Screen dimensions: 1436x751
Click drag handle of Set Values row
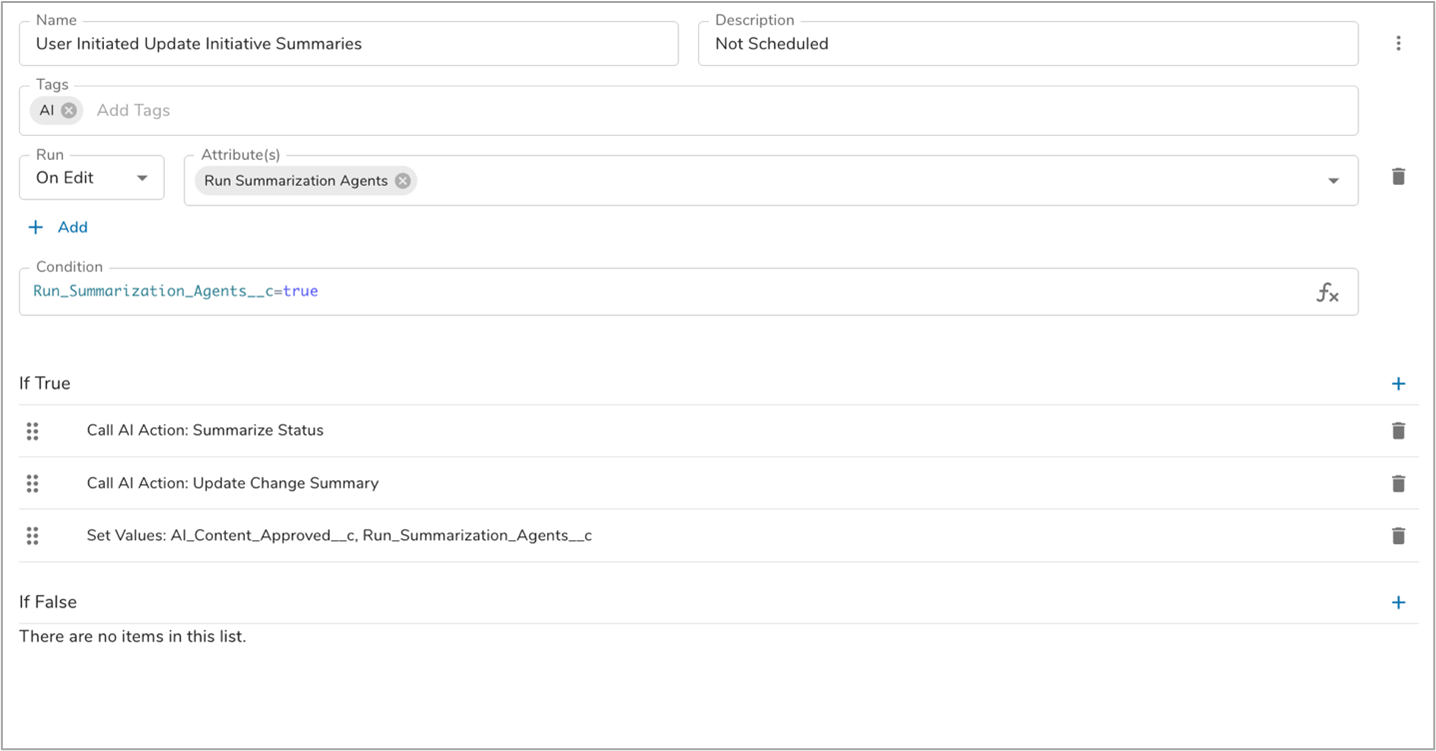(32, 536)
